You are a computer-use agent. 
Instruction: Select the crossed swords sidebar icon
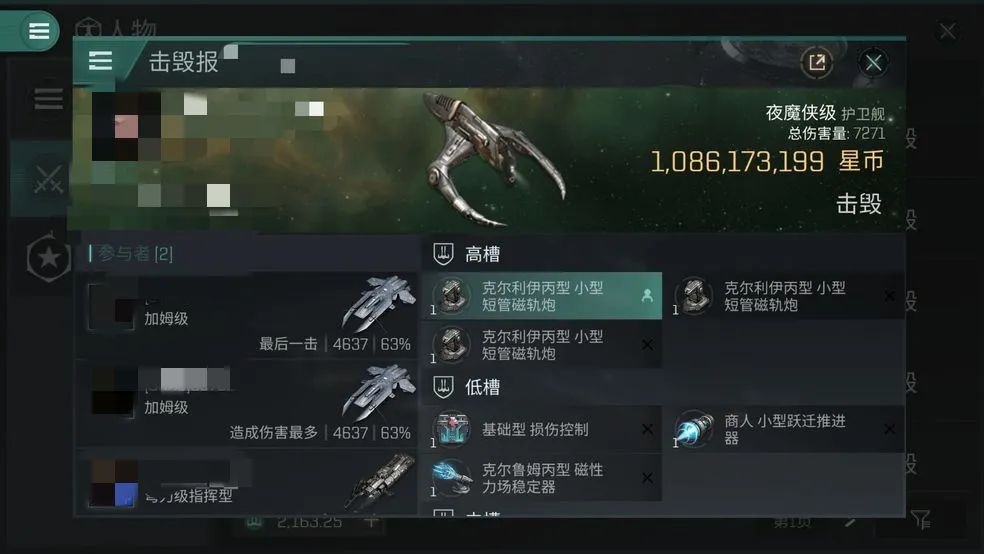(47, 178)
